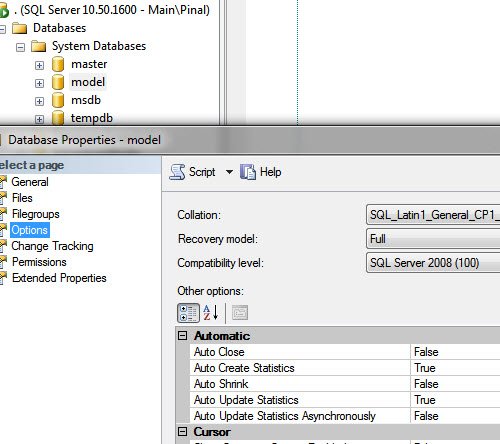Select the model database in tree

point(88,82)
